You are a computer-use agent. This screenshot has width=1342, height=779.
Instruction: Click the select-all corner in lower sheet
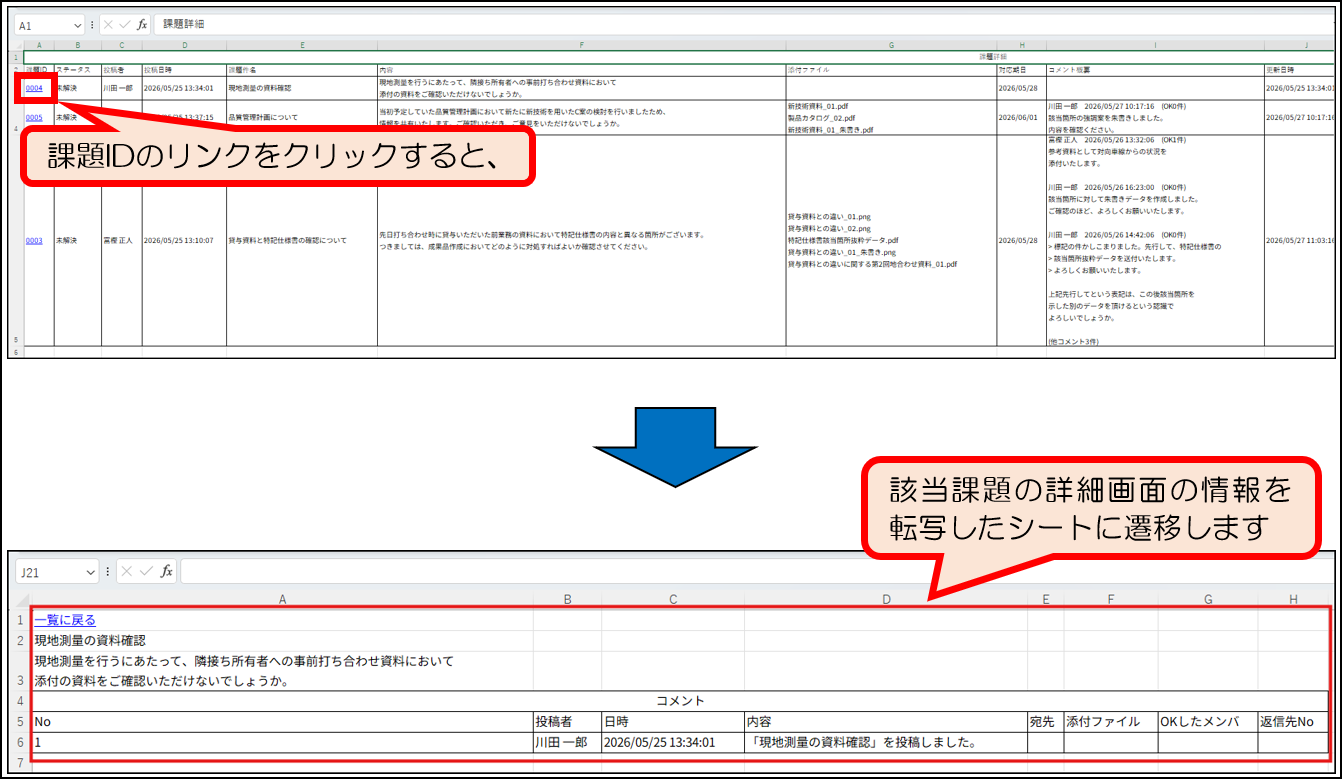pyautogui.click(x=22, y=600)
